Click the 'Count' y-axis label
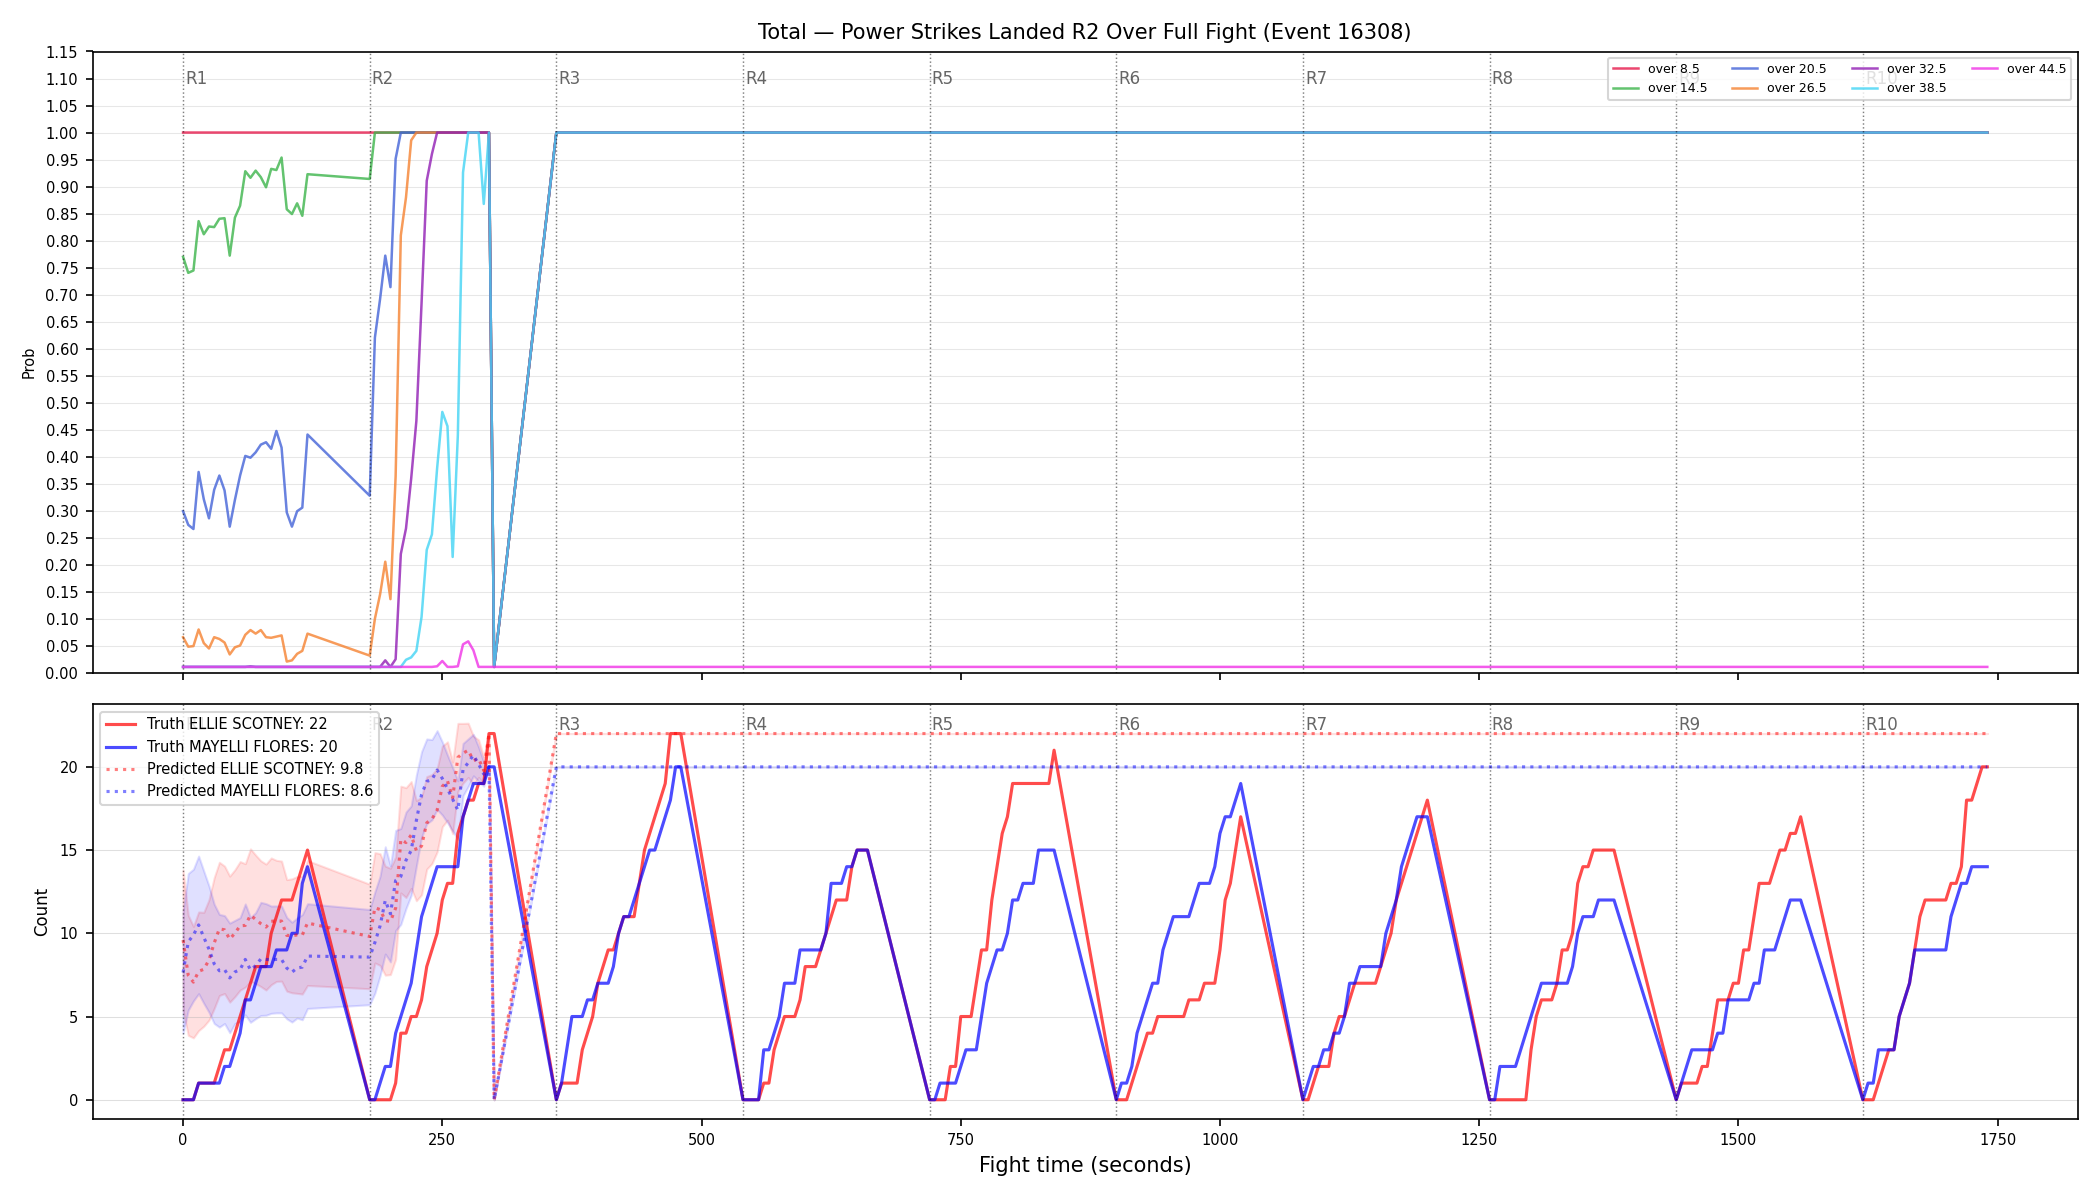 click(x=41, y=912)
